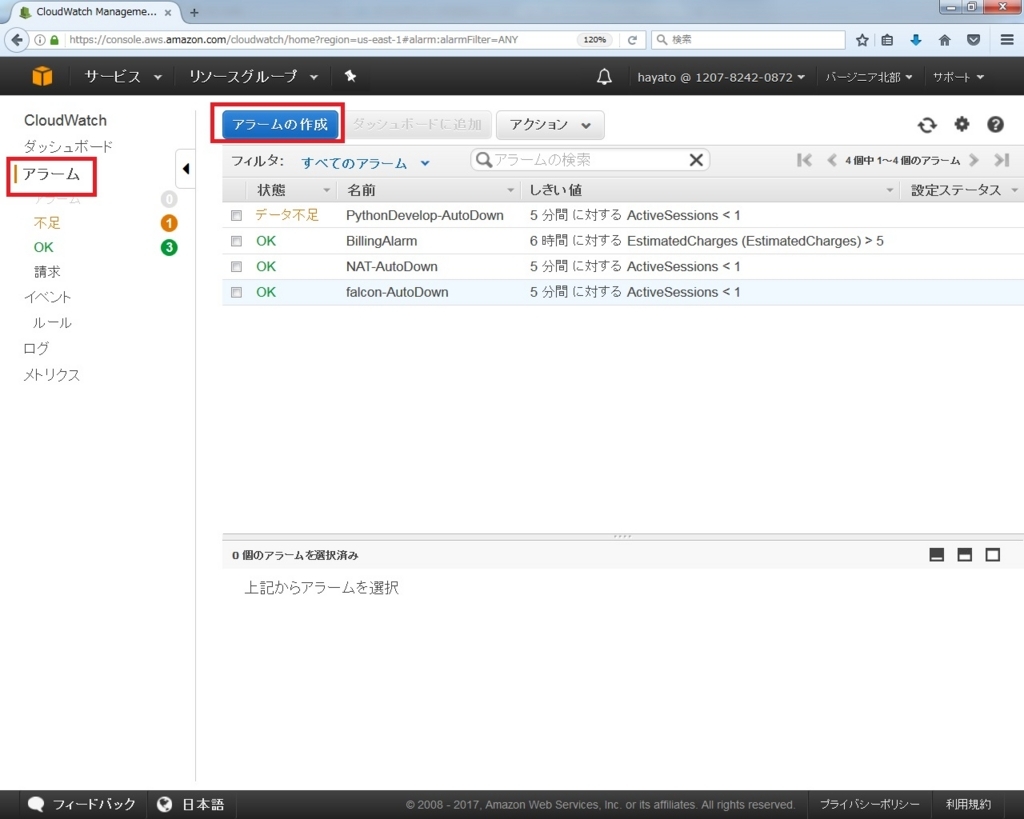Open ダッシュボード in the sidebar
The height and width of the screenshot is (819, 1024).
[68, 146]
